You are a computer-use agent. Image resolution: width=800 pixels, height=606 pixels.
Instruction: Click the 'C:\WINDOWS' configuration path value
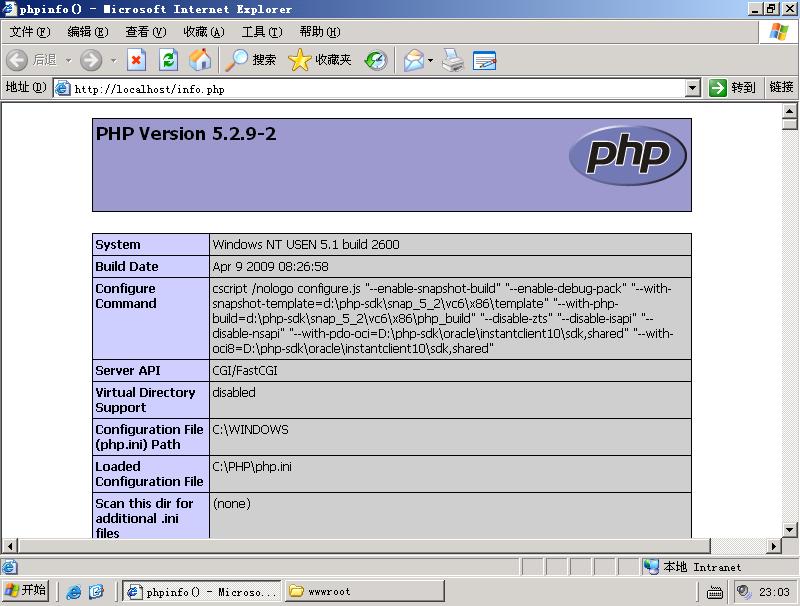click(x=250, y=430)
